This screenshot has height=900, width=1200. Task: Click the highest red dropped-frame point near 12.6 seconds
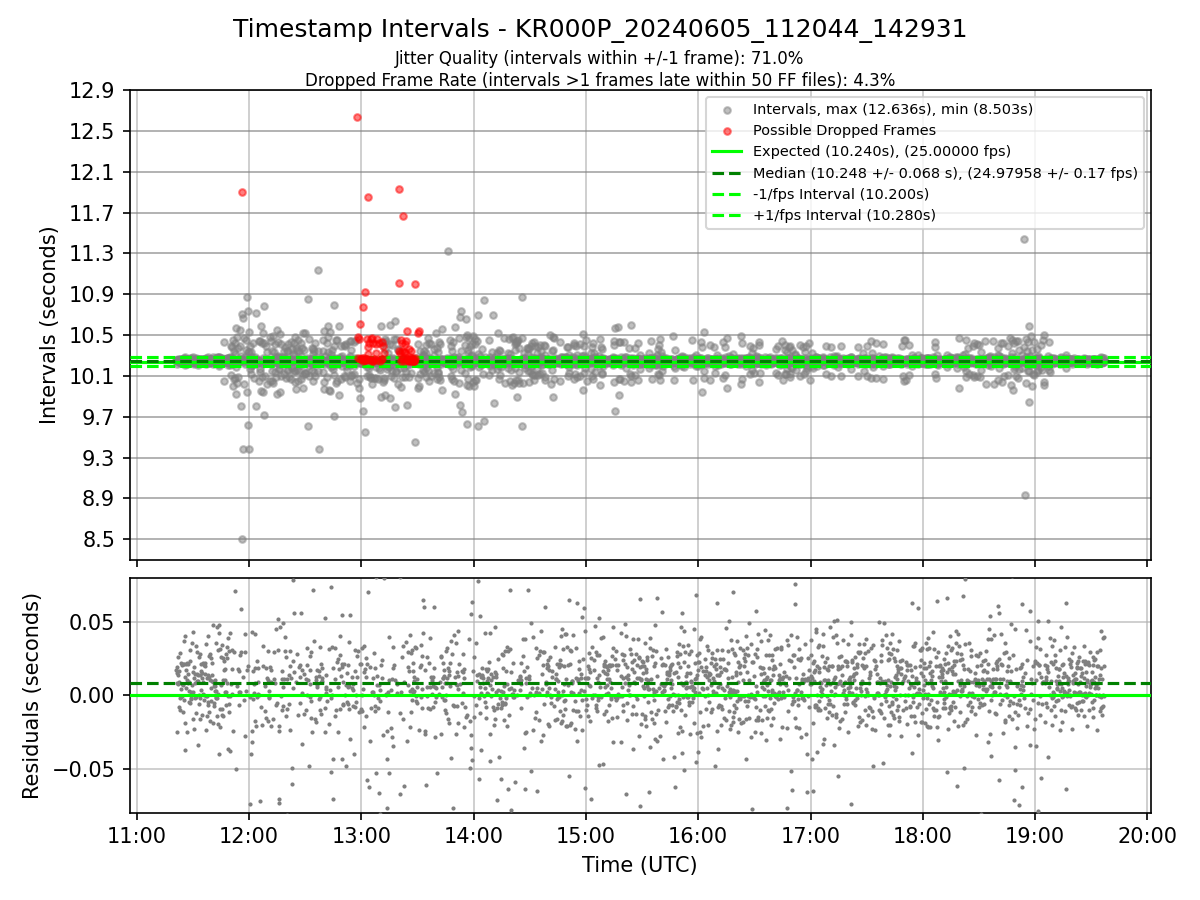coord(357,117)
